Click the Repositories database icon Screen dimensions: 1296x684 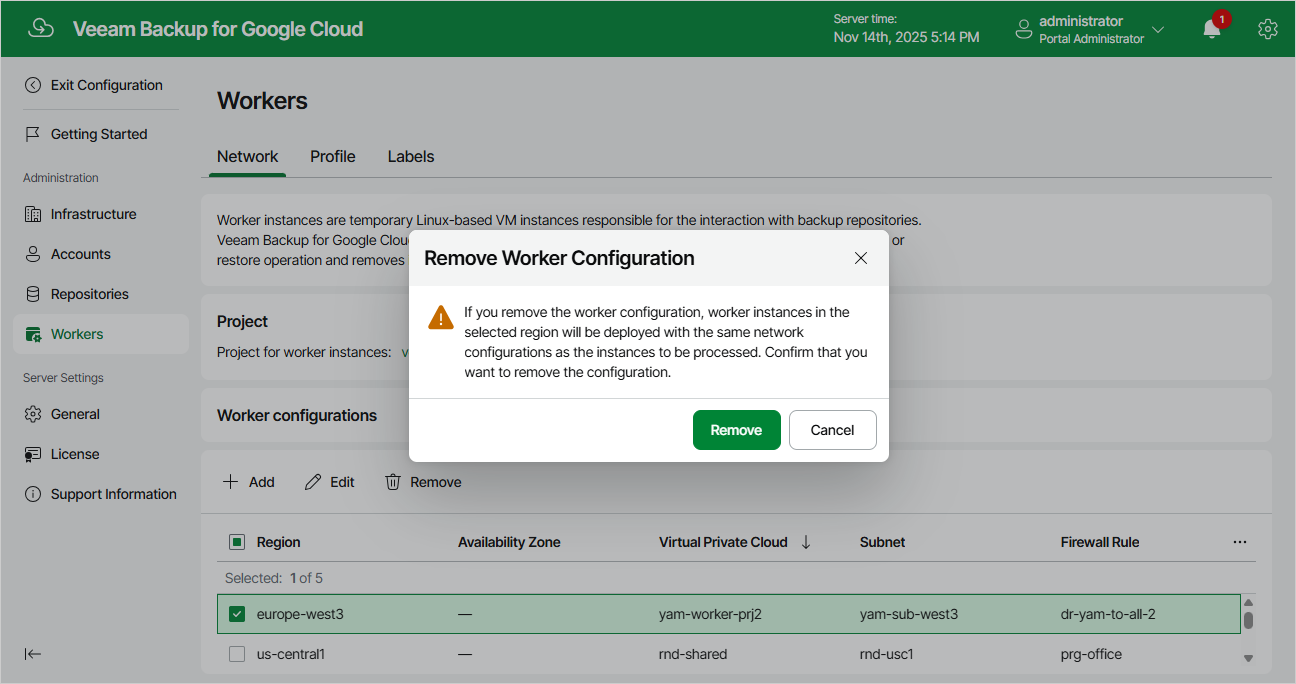click(x=33, y=294)
